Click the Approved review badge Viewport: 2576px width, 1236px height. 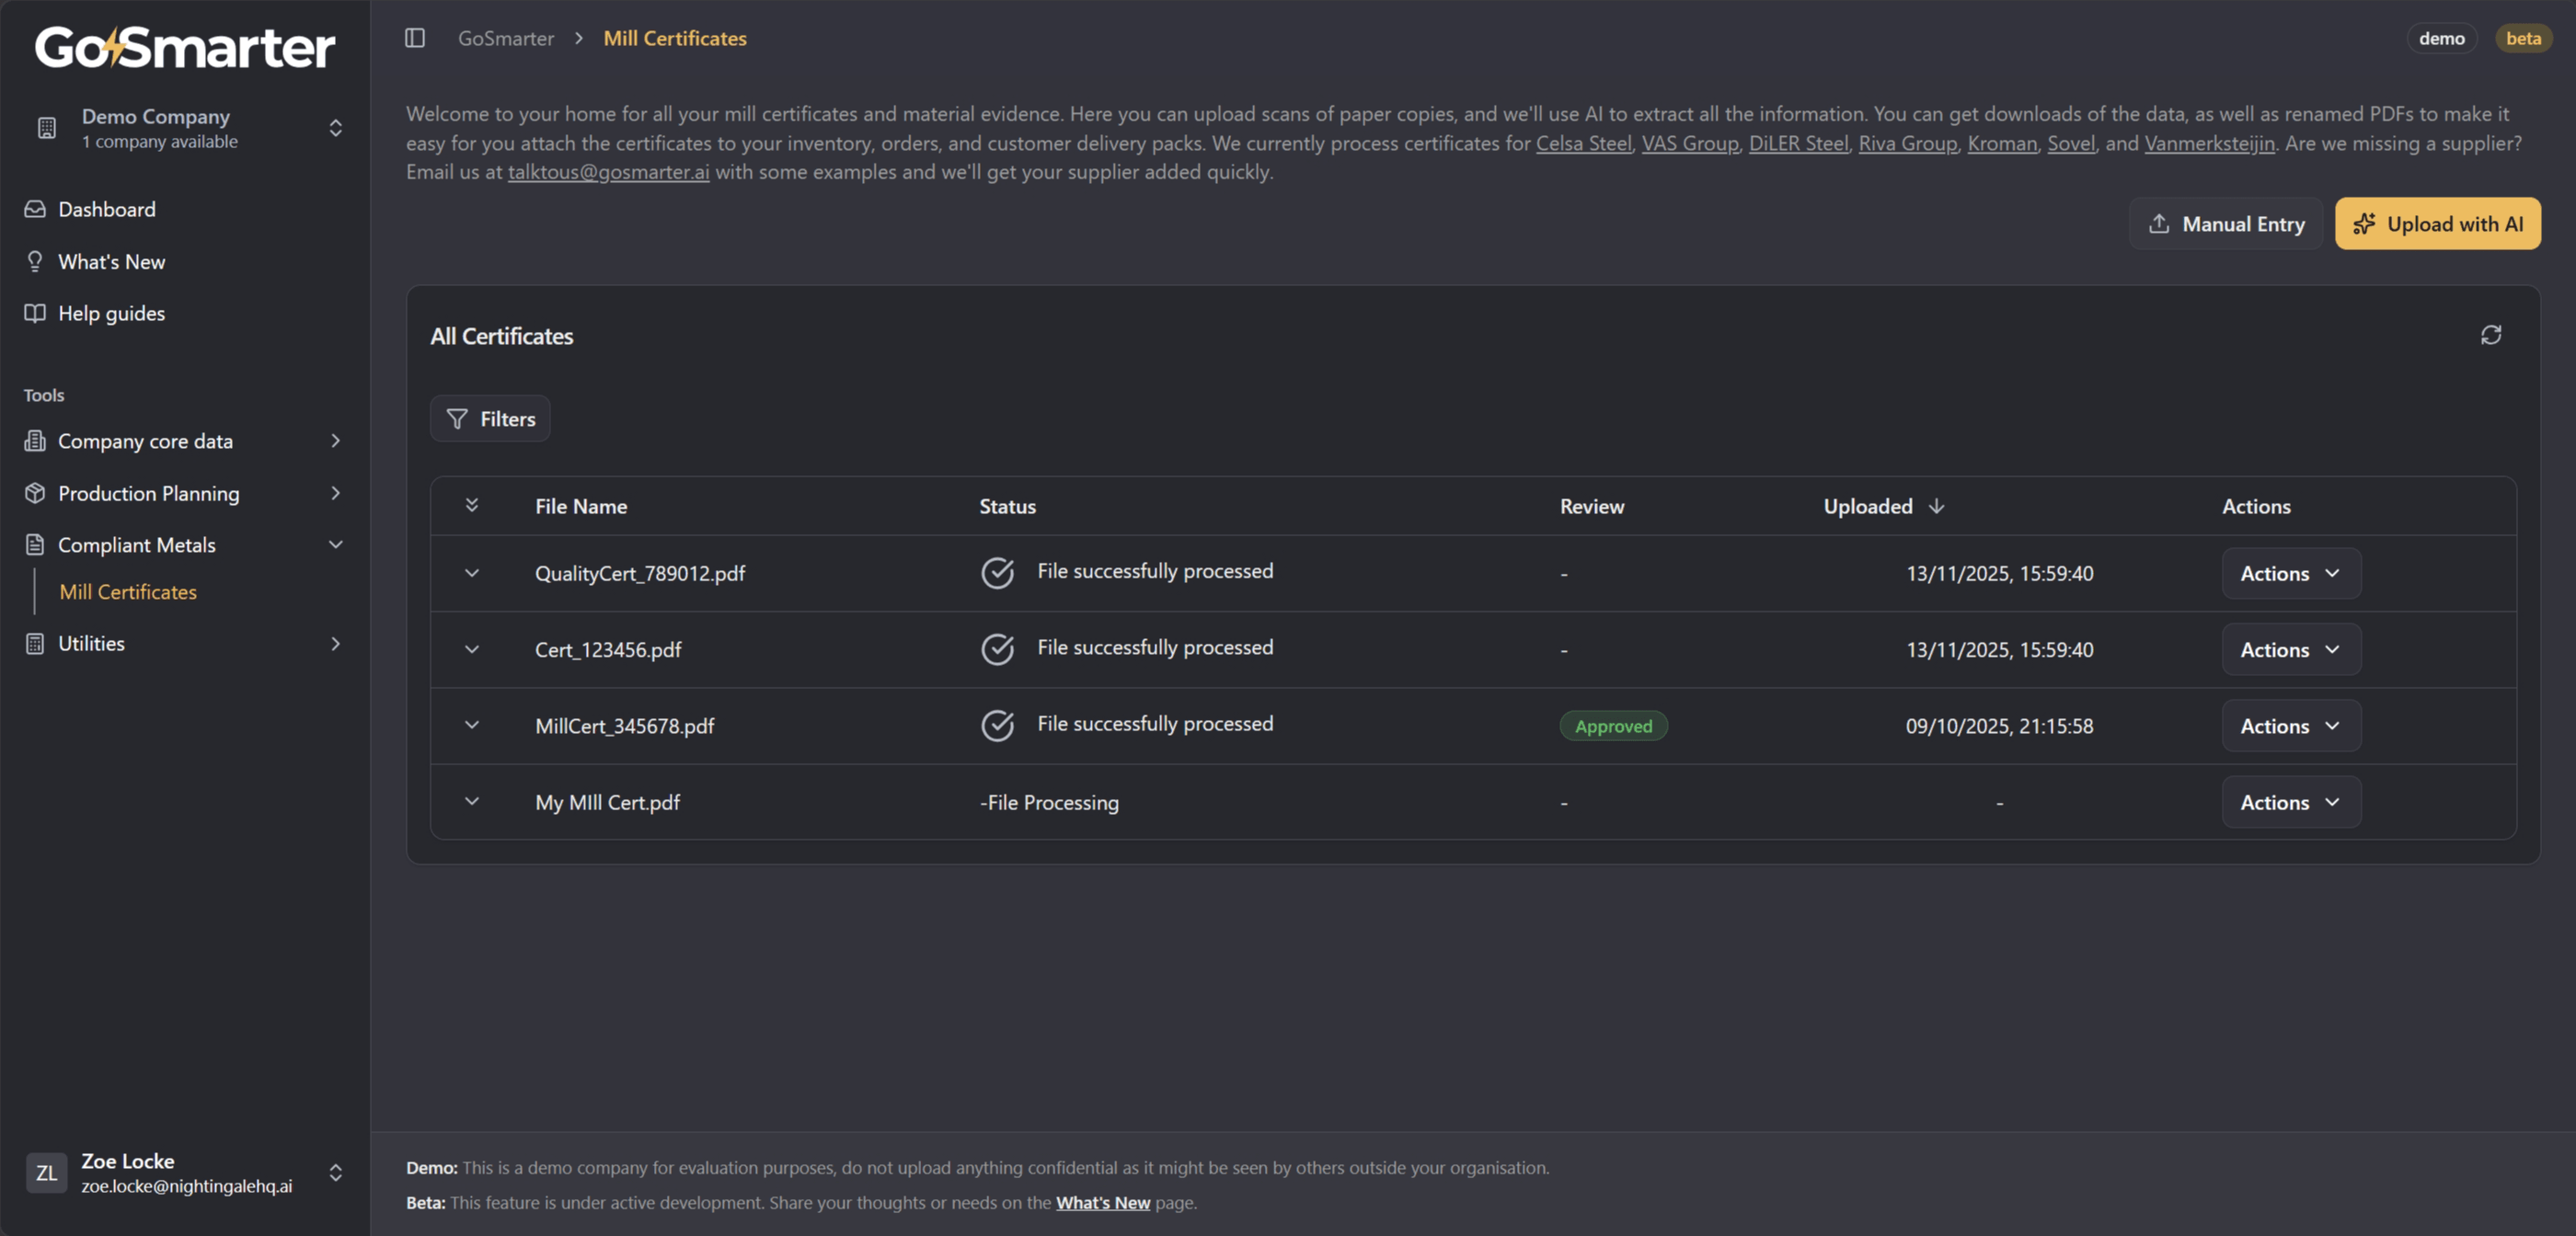[1613, 726]
